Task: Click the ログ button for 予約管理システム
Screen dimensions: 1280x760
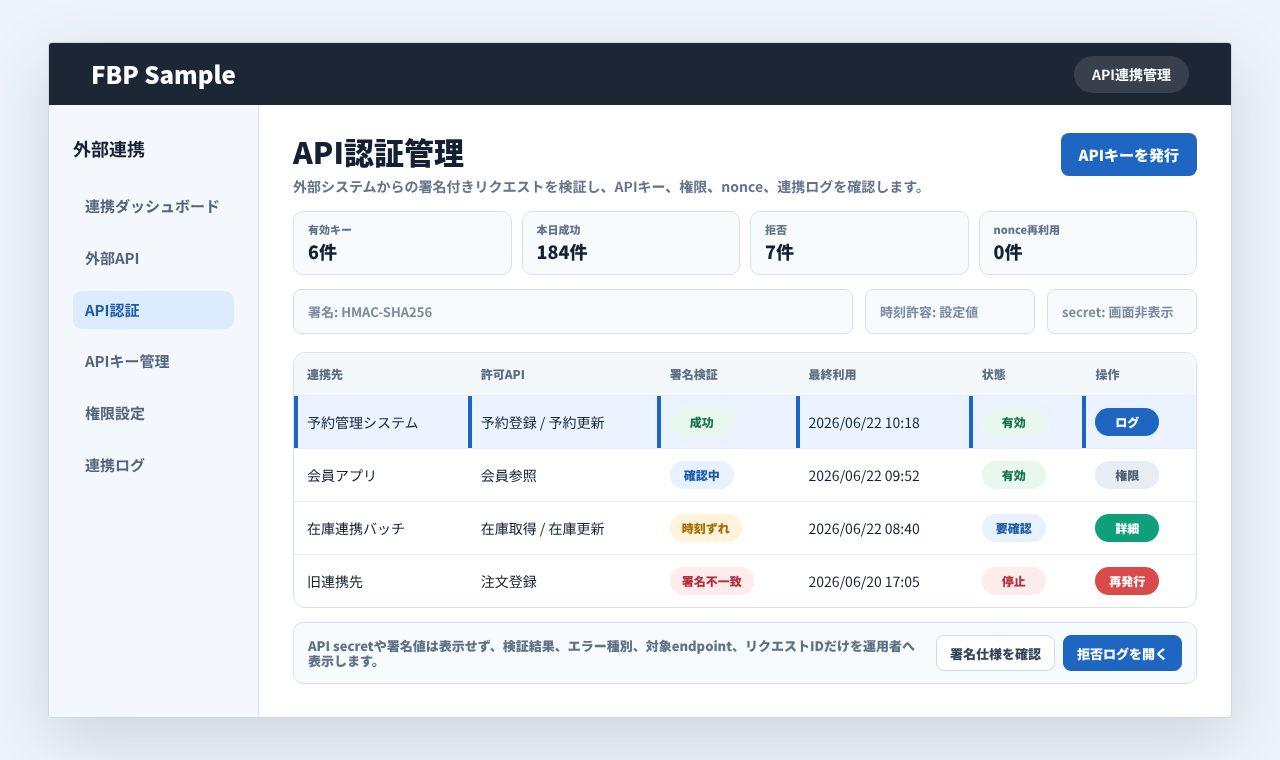Action: tap(1127, 422)
